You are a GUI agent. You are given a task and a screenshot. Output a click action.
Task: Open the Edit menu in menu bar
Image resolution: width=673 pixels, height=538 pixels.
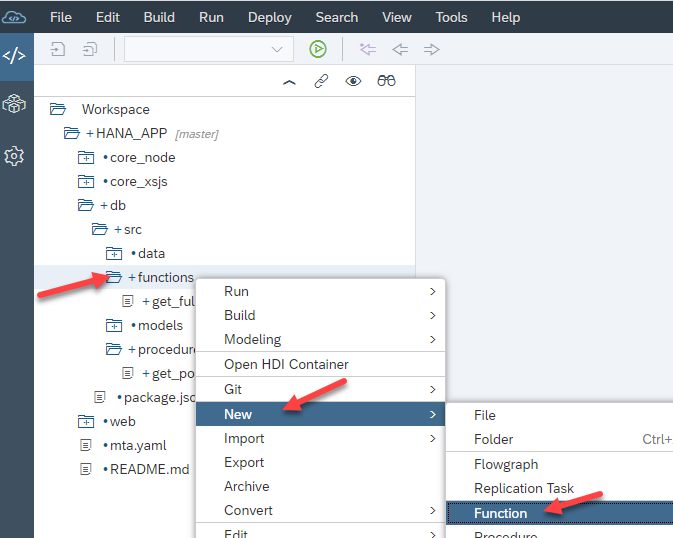coord(108,17)
